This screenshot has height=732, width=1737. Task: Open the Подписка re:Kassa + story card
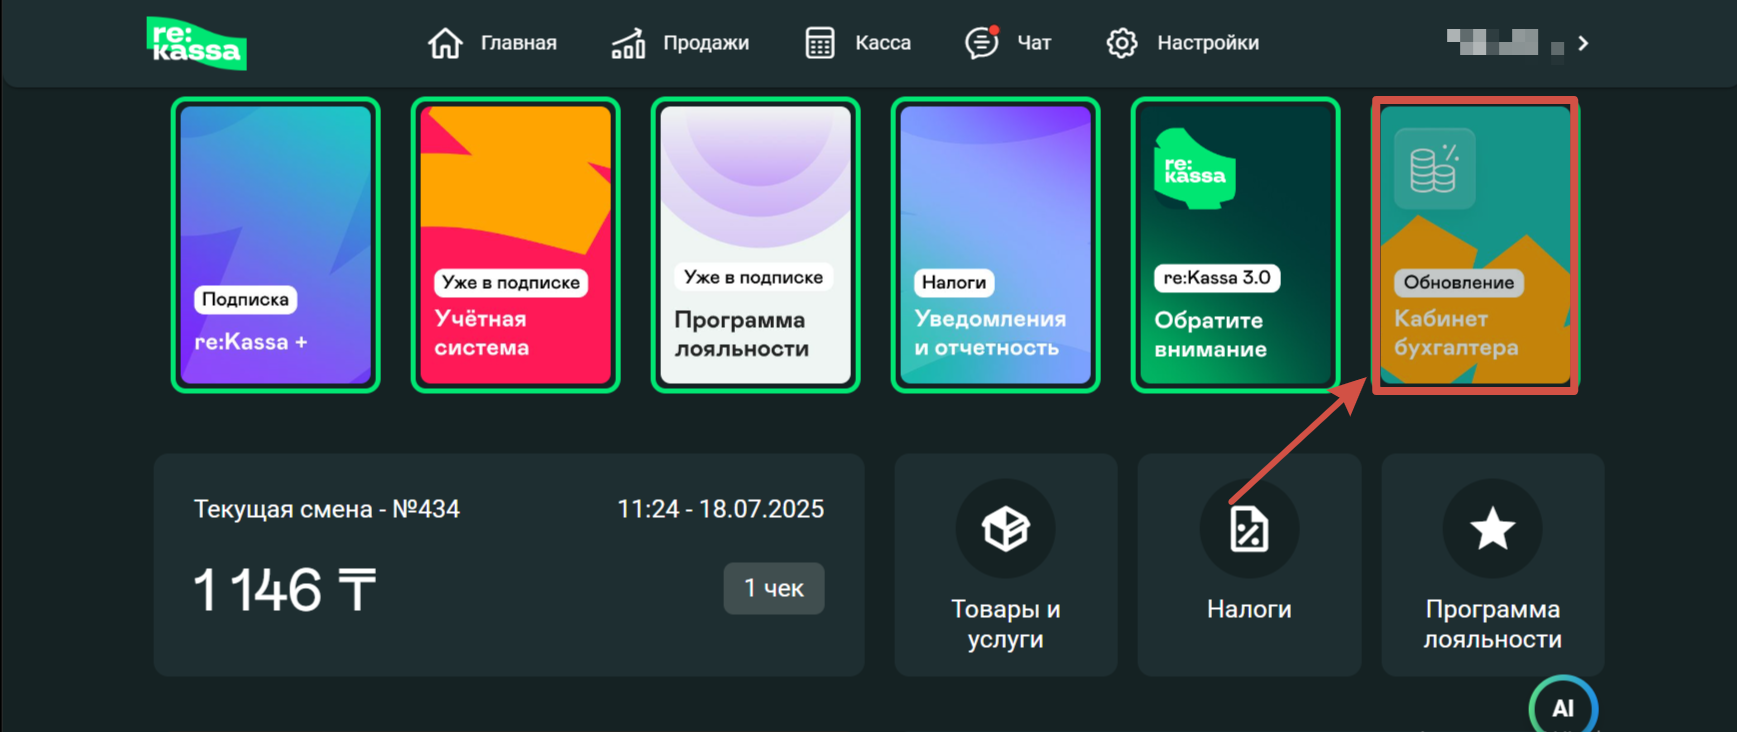click(x=276, y=245)
